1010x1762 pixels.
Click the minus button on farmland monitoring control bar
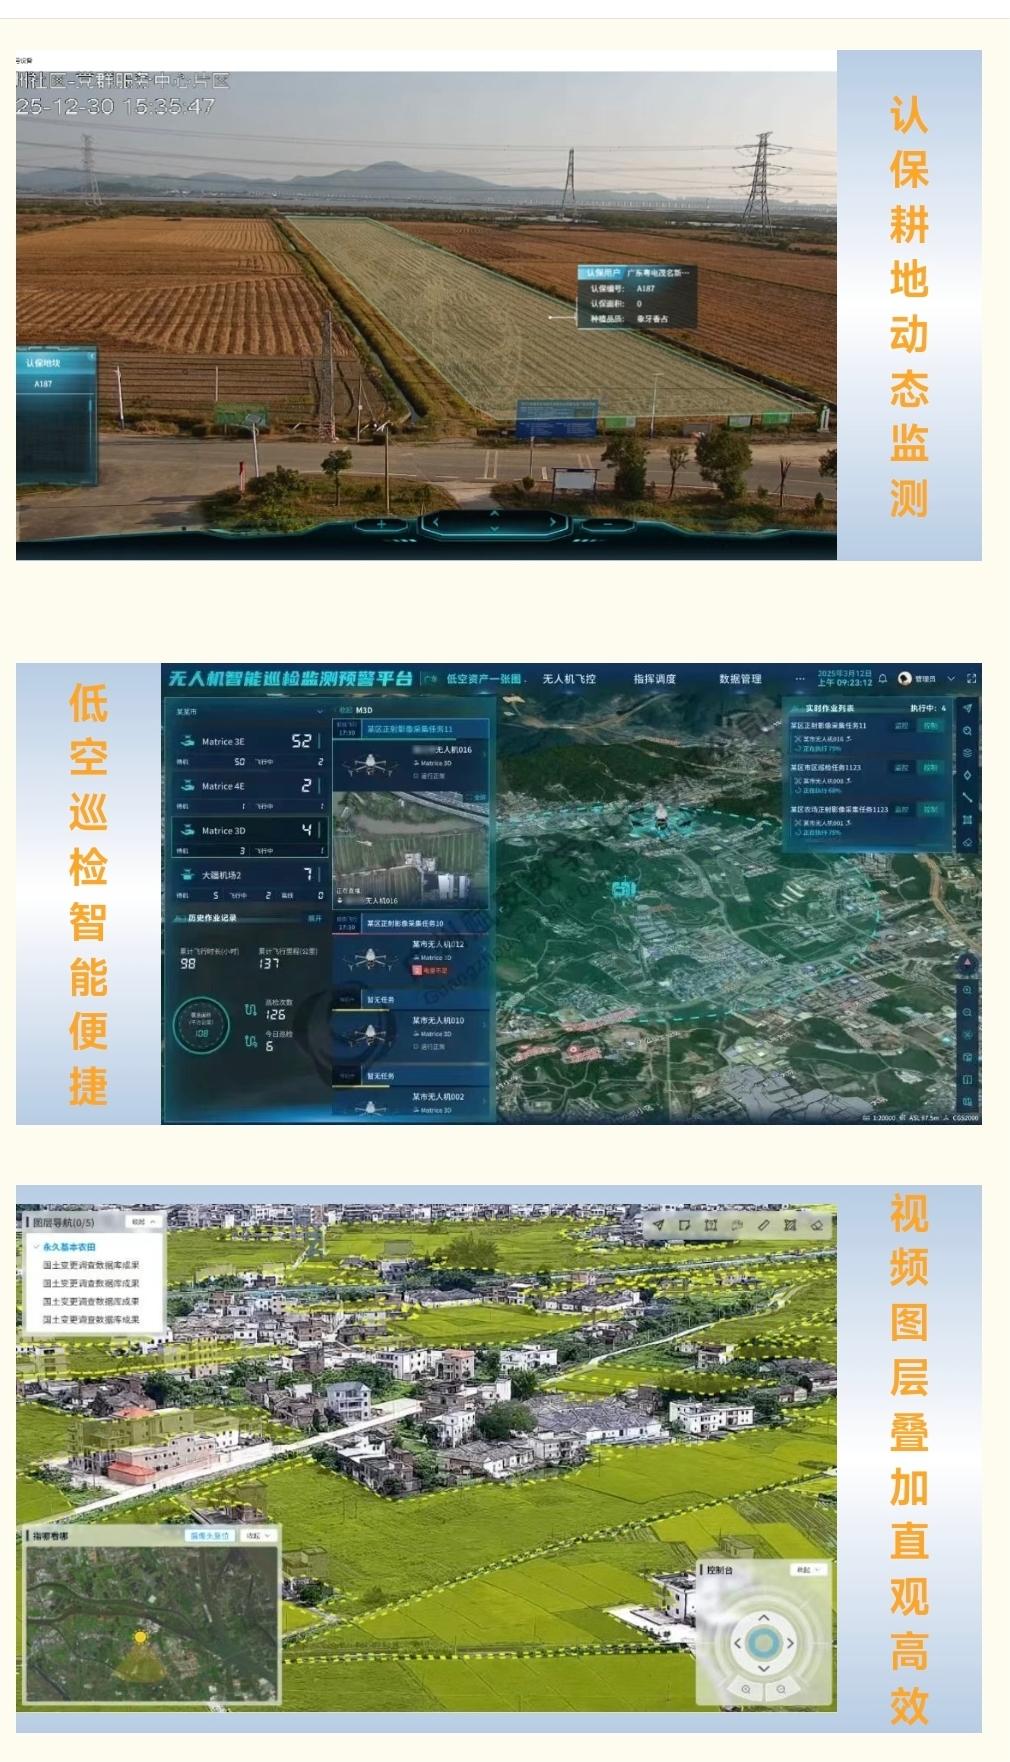pos(607,524)
